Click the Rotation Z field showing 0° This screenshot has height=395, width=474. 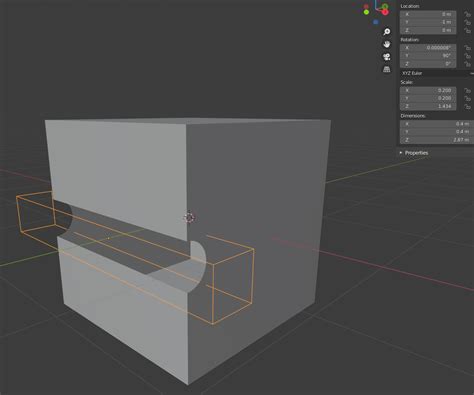[x=428, y=64]
